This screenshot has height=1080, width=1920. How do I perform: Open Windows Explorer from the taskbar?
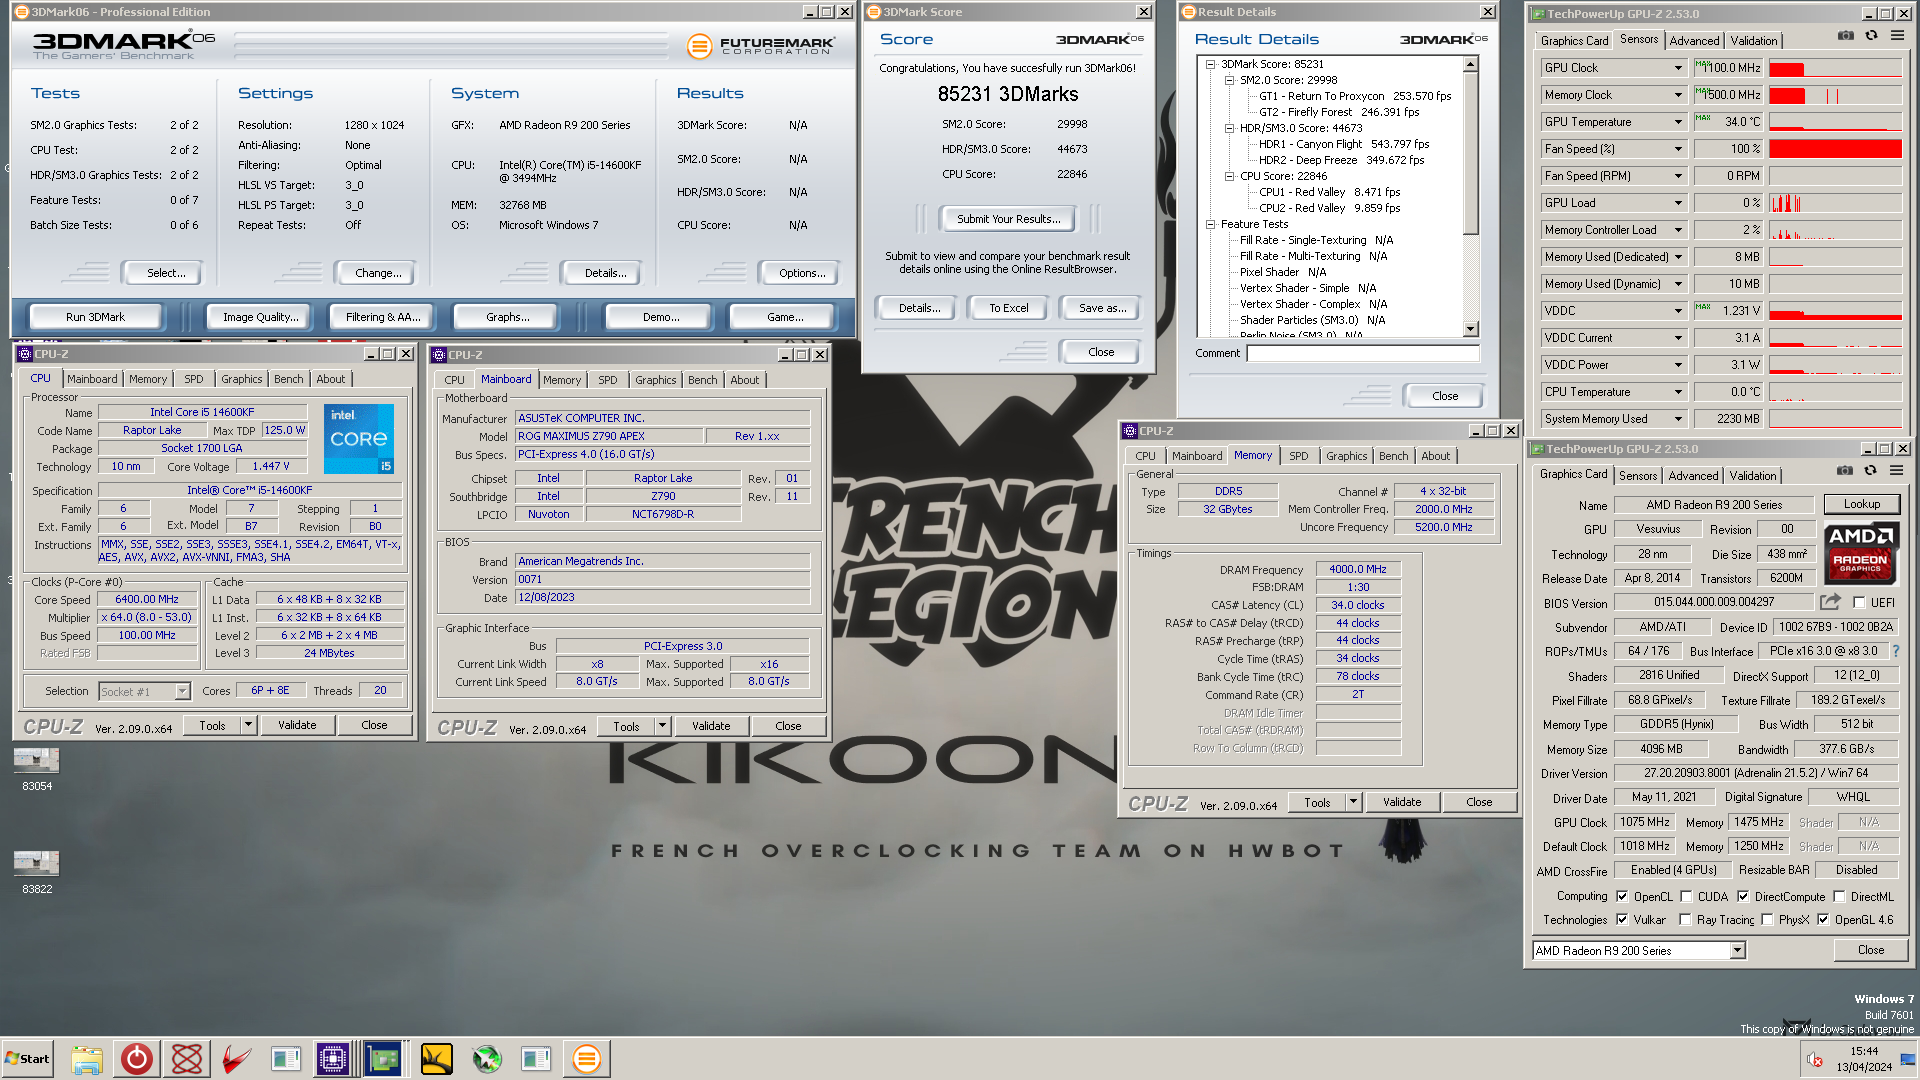pos(87,1059)
